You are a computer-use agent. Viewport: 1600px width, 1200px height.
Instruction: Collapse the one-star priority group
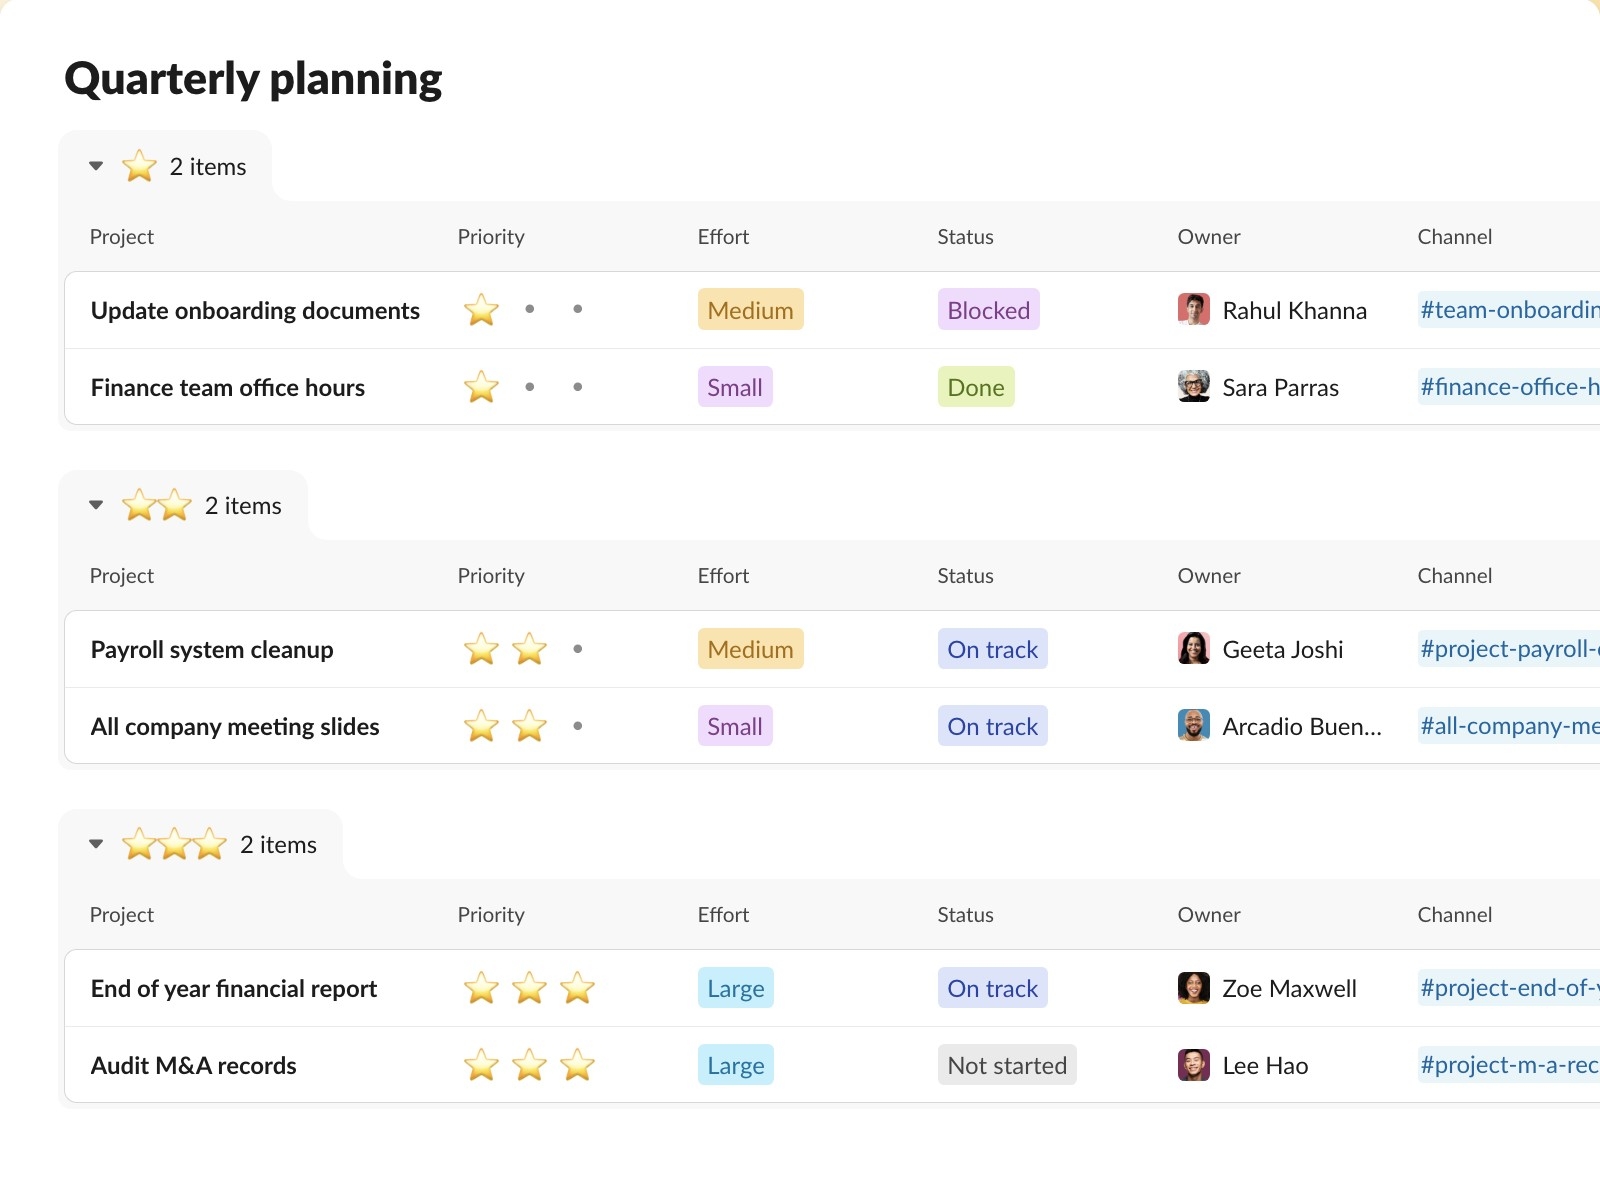pos(96,166)
